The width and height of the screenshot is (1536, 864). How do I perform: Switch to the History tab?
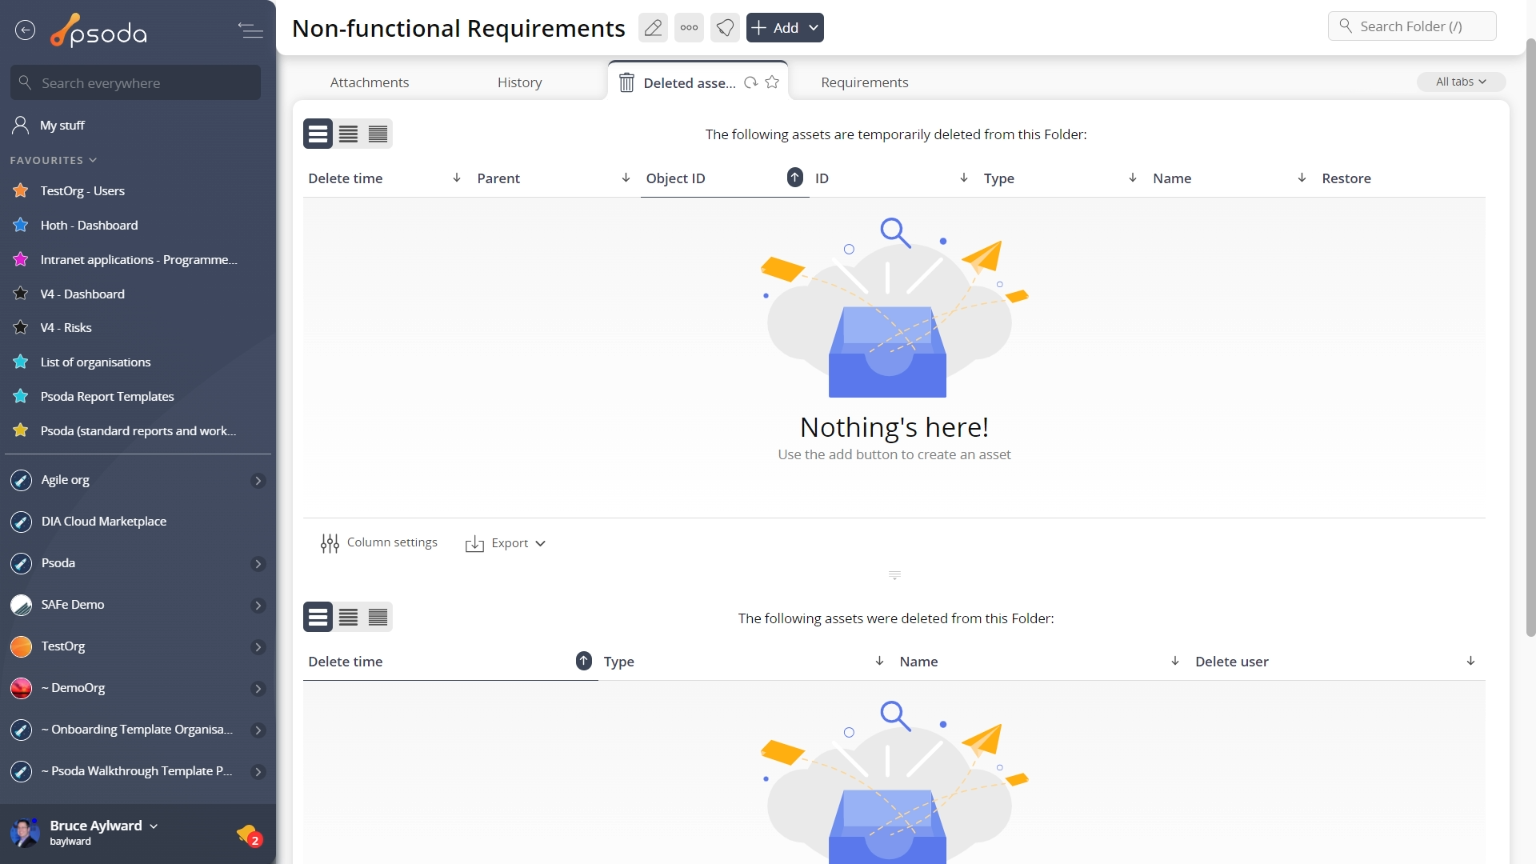point(520,83)
